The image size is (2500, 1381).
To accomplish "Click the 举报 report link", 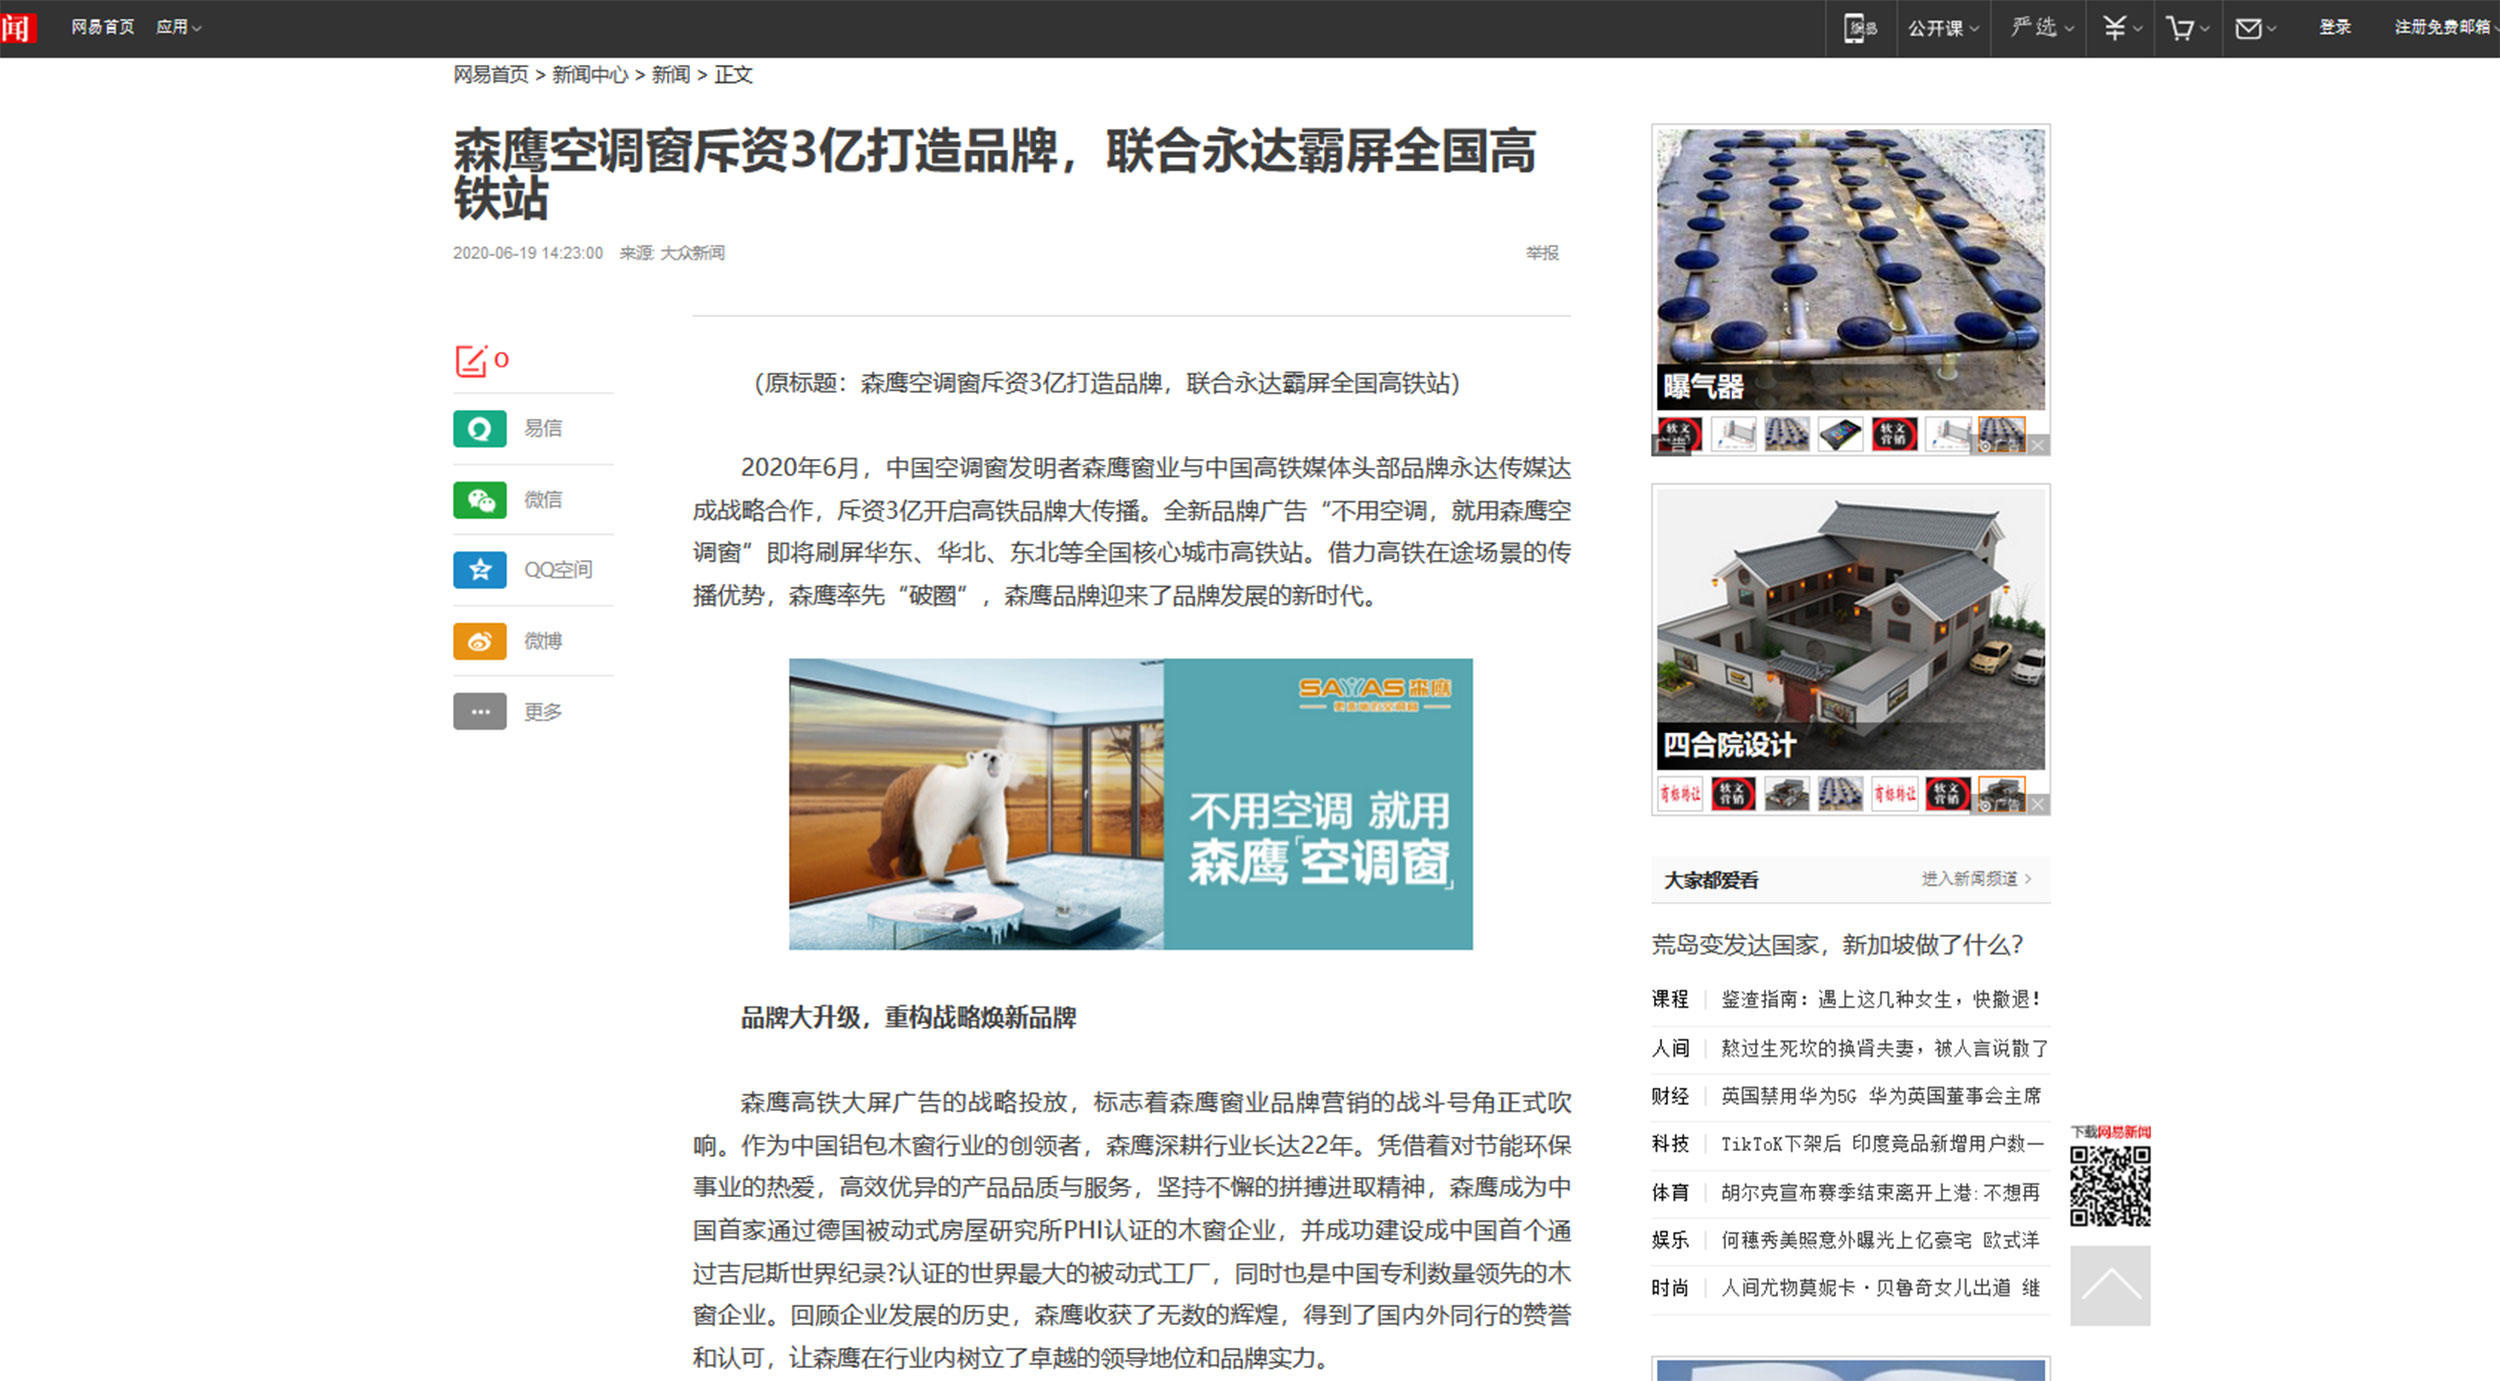I will [x=1542, y=253].
